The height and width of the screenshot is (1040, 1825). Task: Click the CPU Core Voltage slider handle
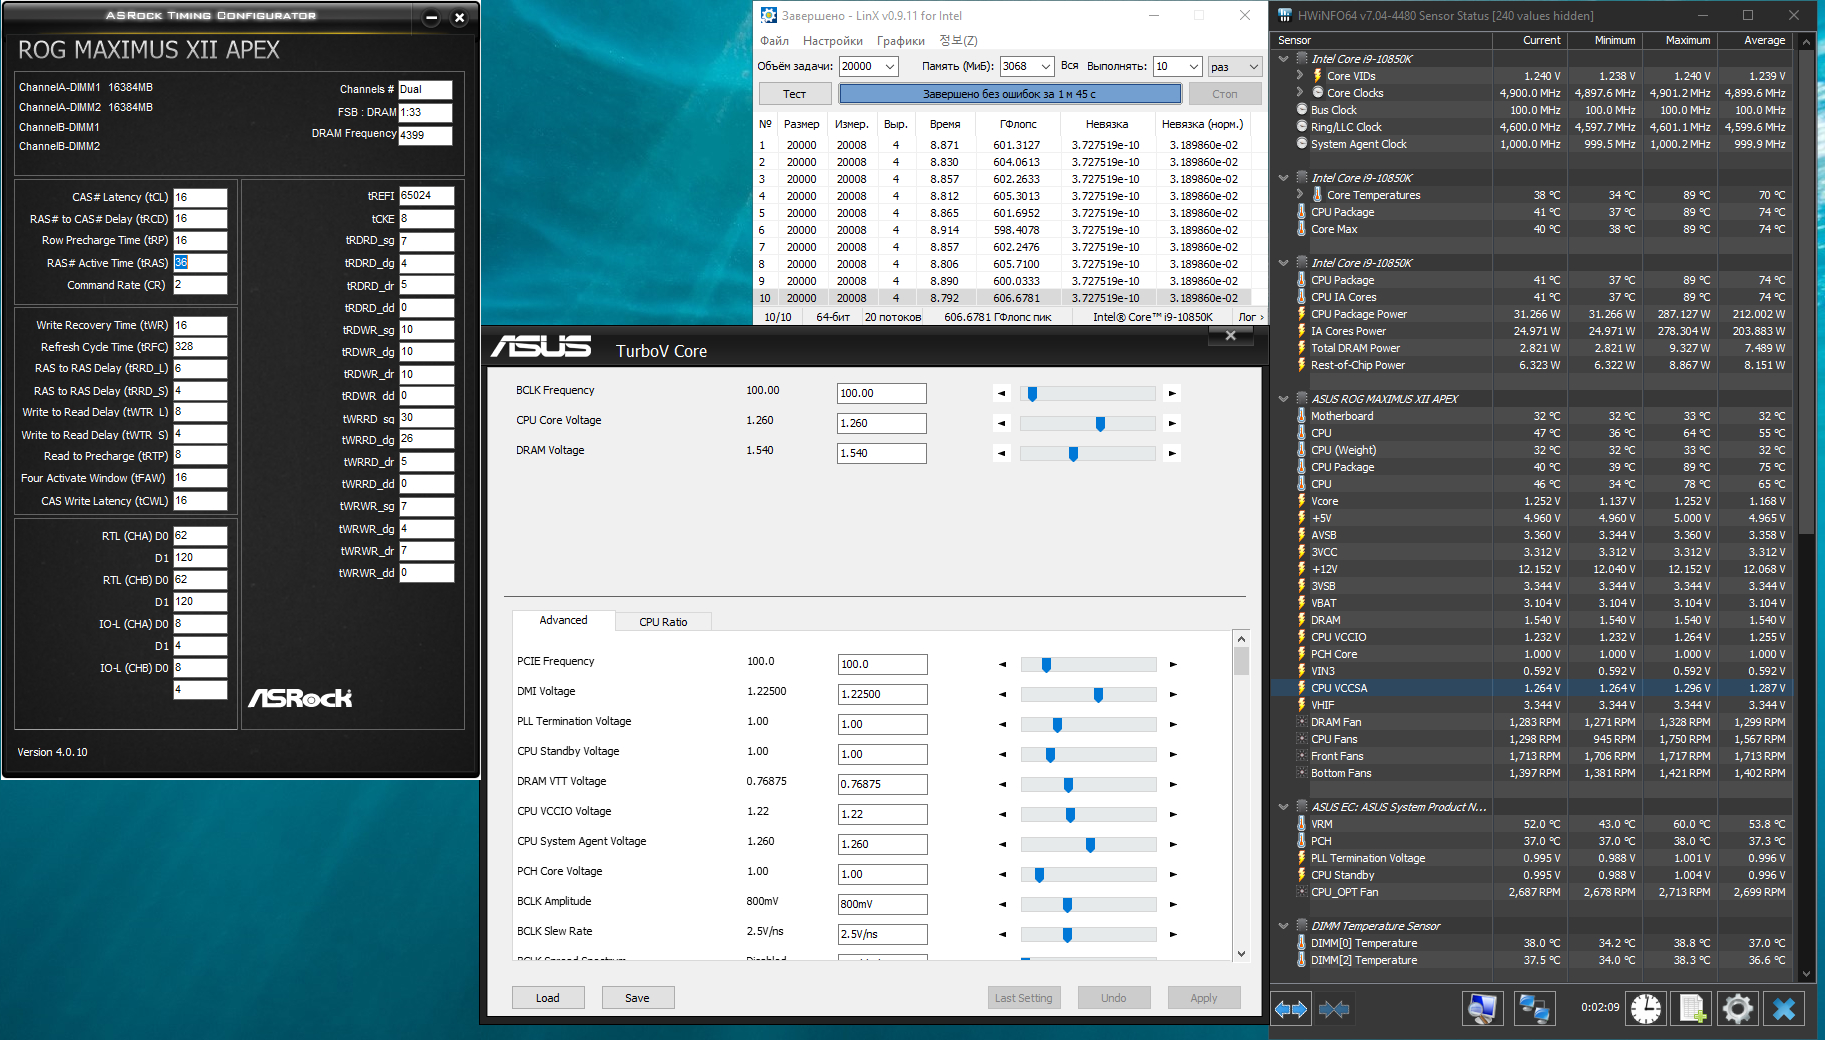[x=1100, y=424]
